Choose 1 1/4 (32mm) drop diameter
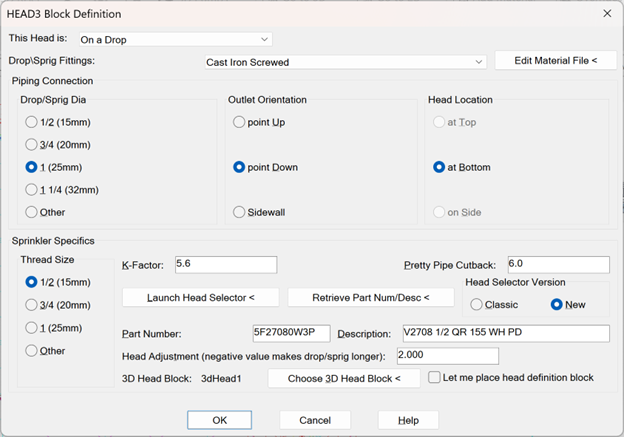Screen dimensions: 624x437 [x=33, y=190]
